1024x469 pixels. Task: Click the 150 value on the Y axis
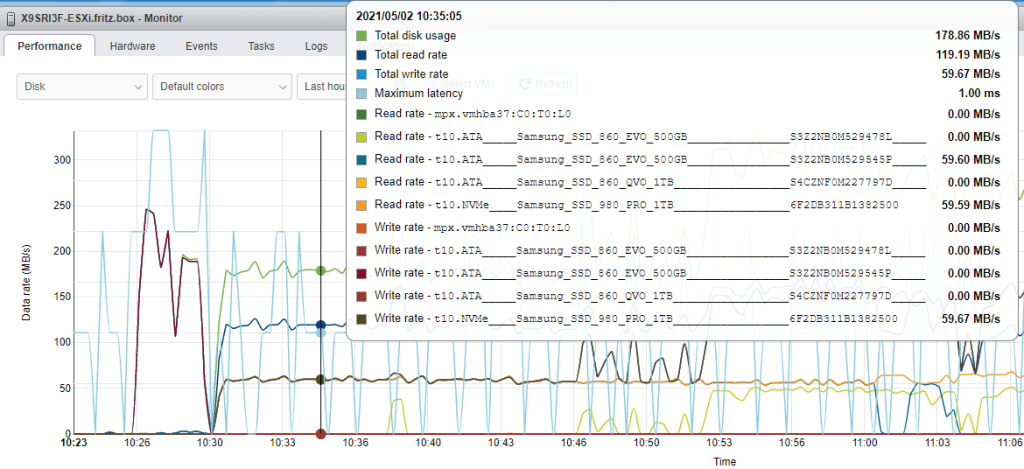click(x=61, y=297)
